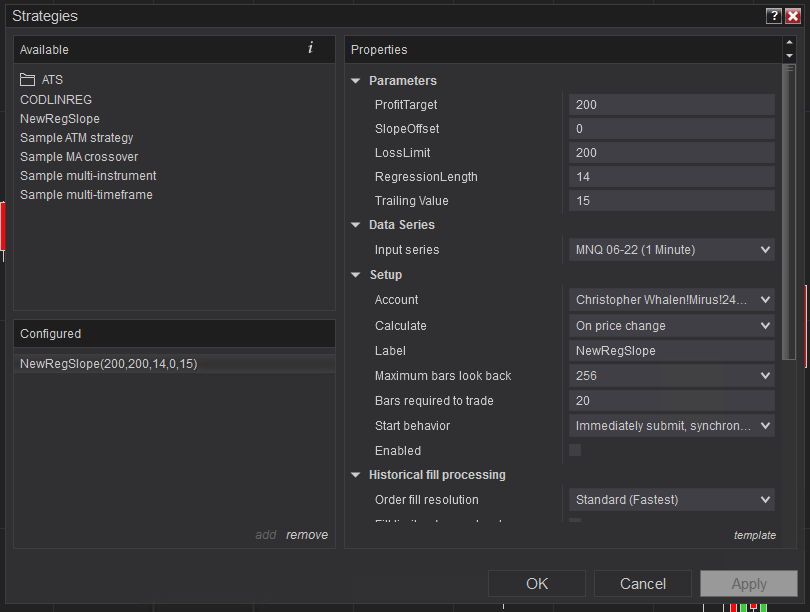The height and width of the screenshot is (612, 810).
Task: Select NewRegSlope in Available list
Action: 60,119
